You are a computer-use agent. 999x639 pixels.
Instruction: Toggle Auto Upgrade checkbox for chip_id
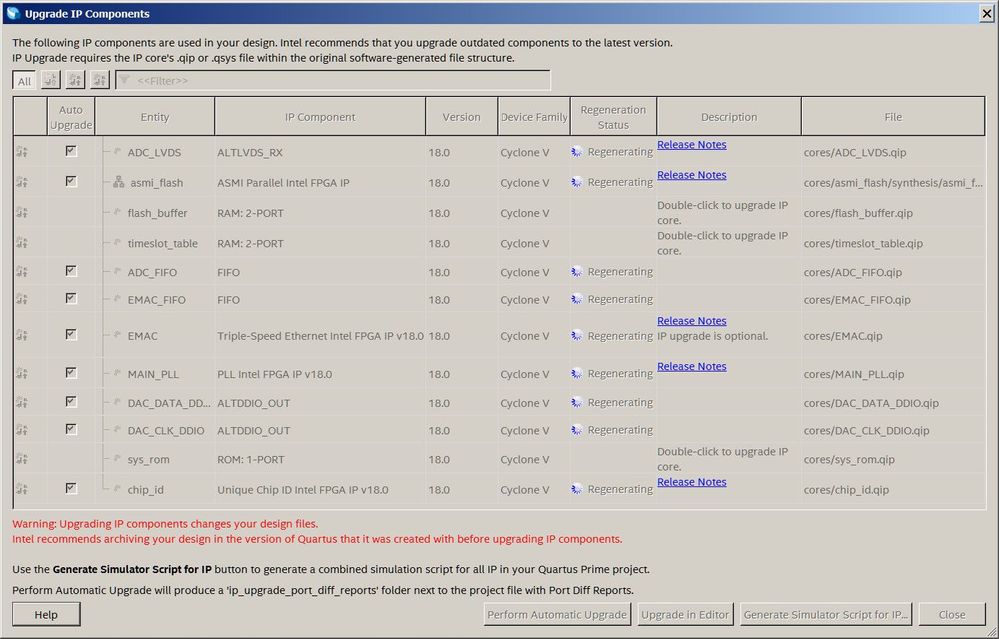pyautogui.click(x=71, y=488)
